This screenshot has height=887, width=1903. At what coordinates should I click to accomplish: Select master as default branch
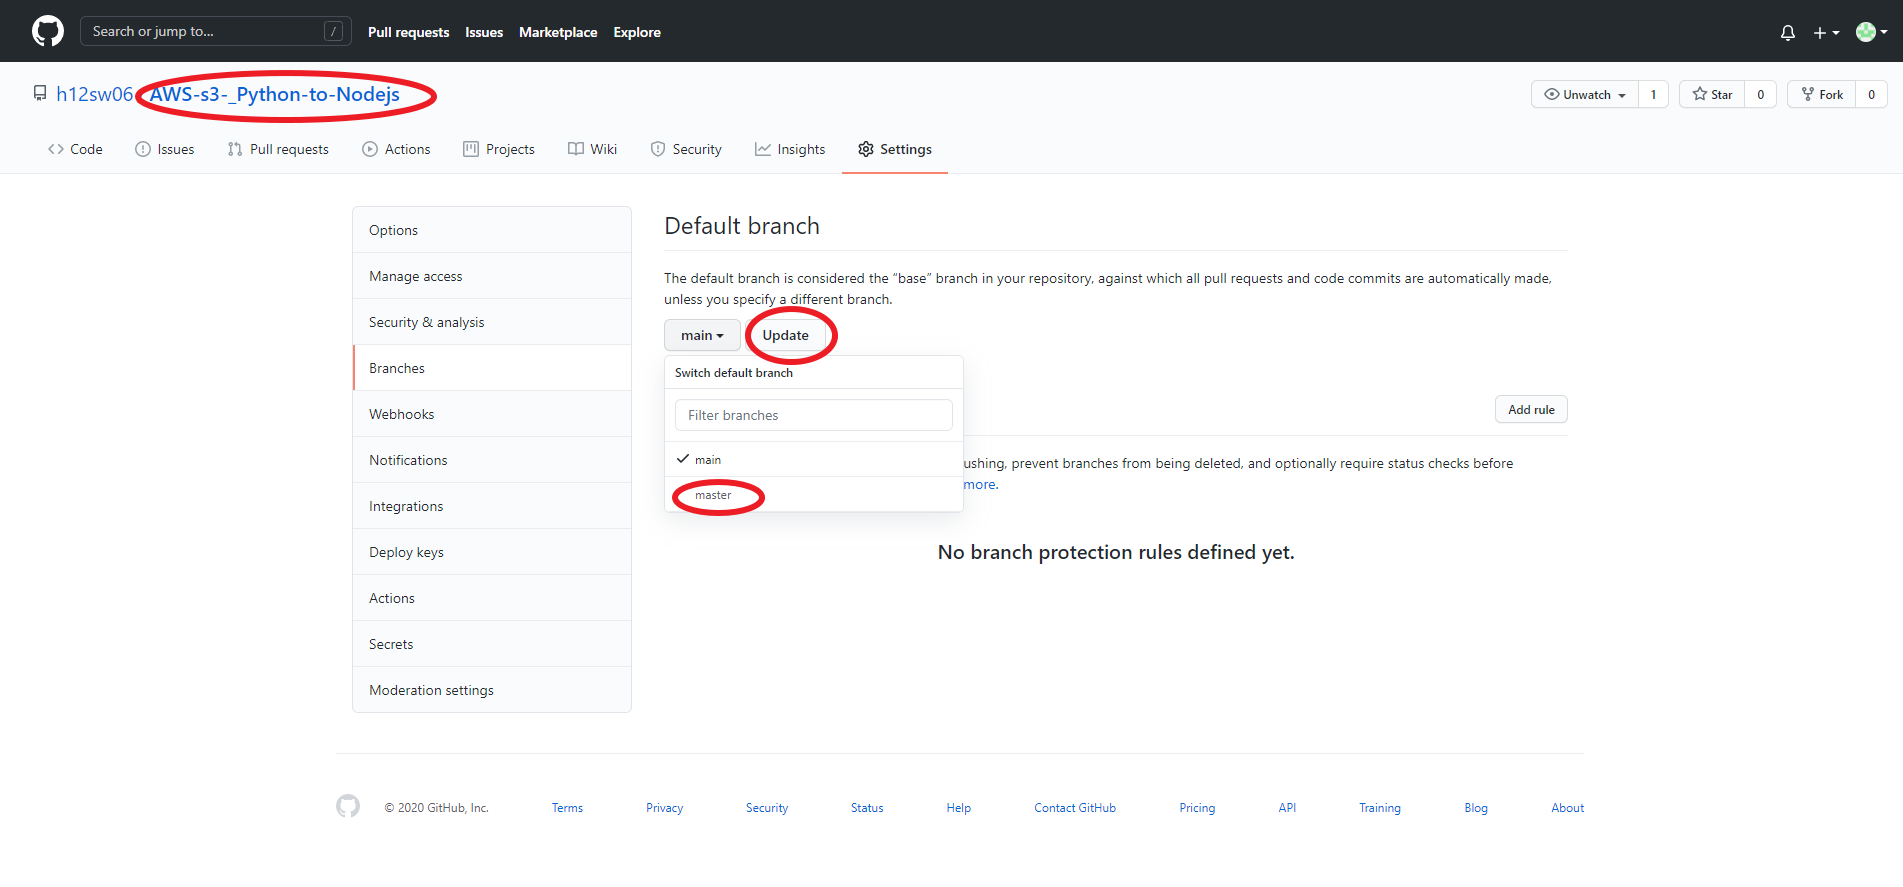(x=814, y=495)
